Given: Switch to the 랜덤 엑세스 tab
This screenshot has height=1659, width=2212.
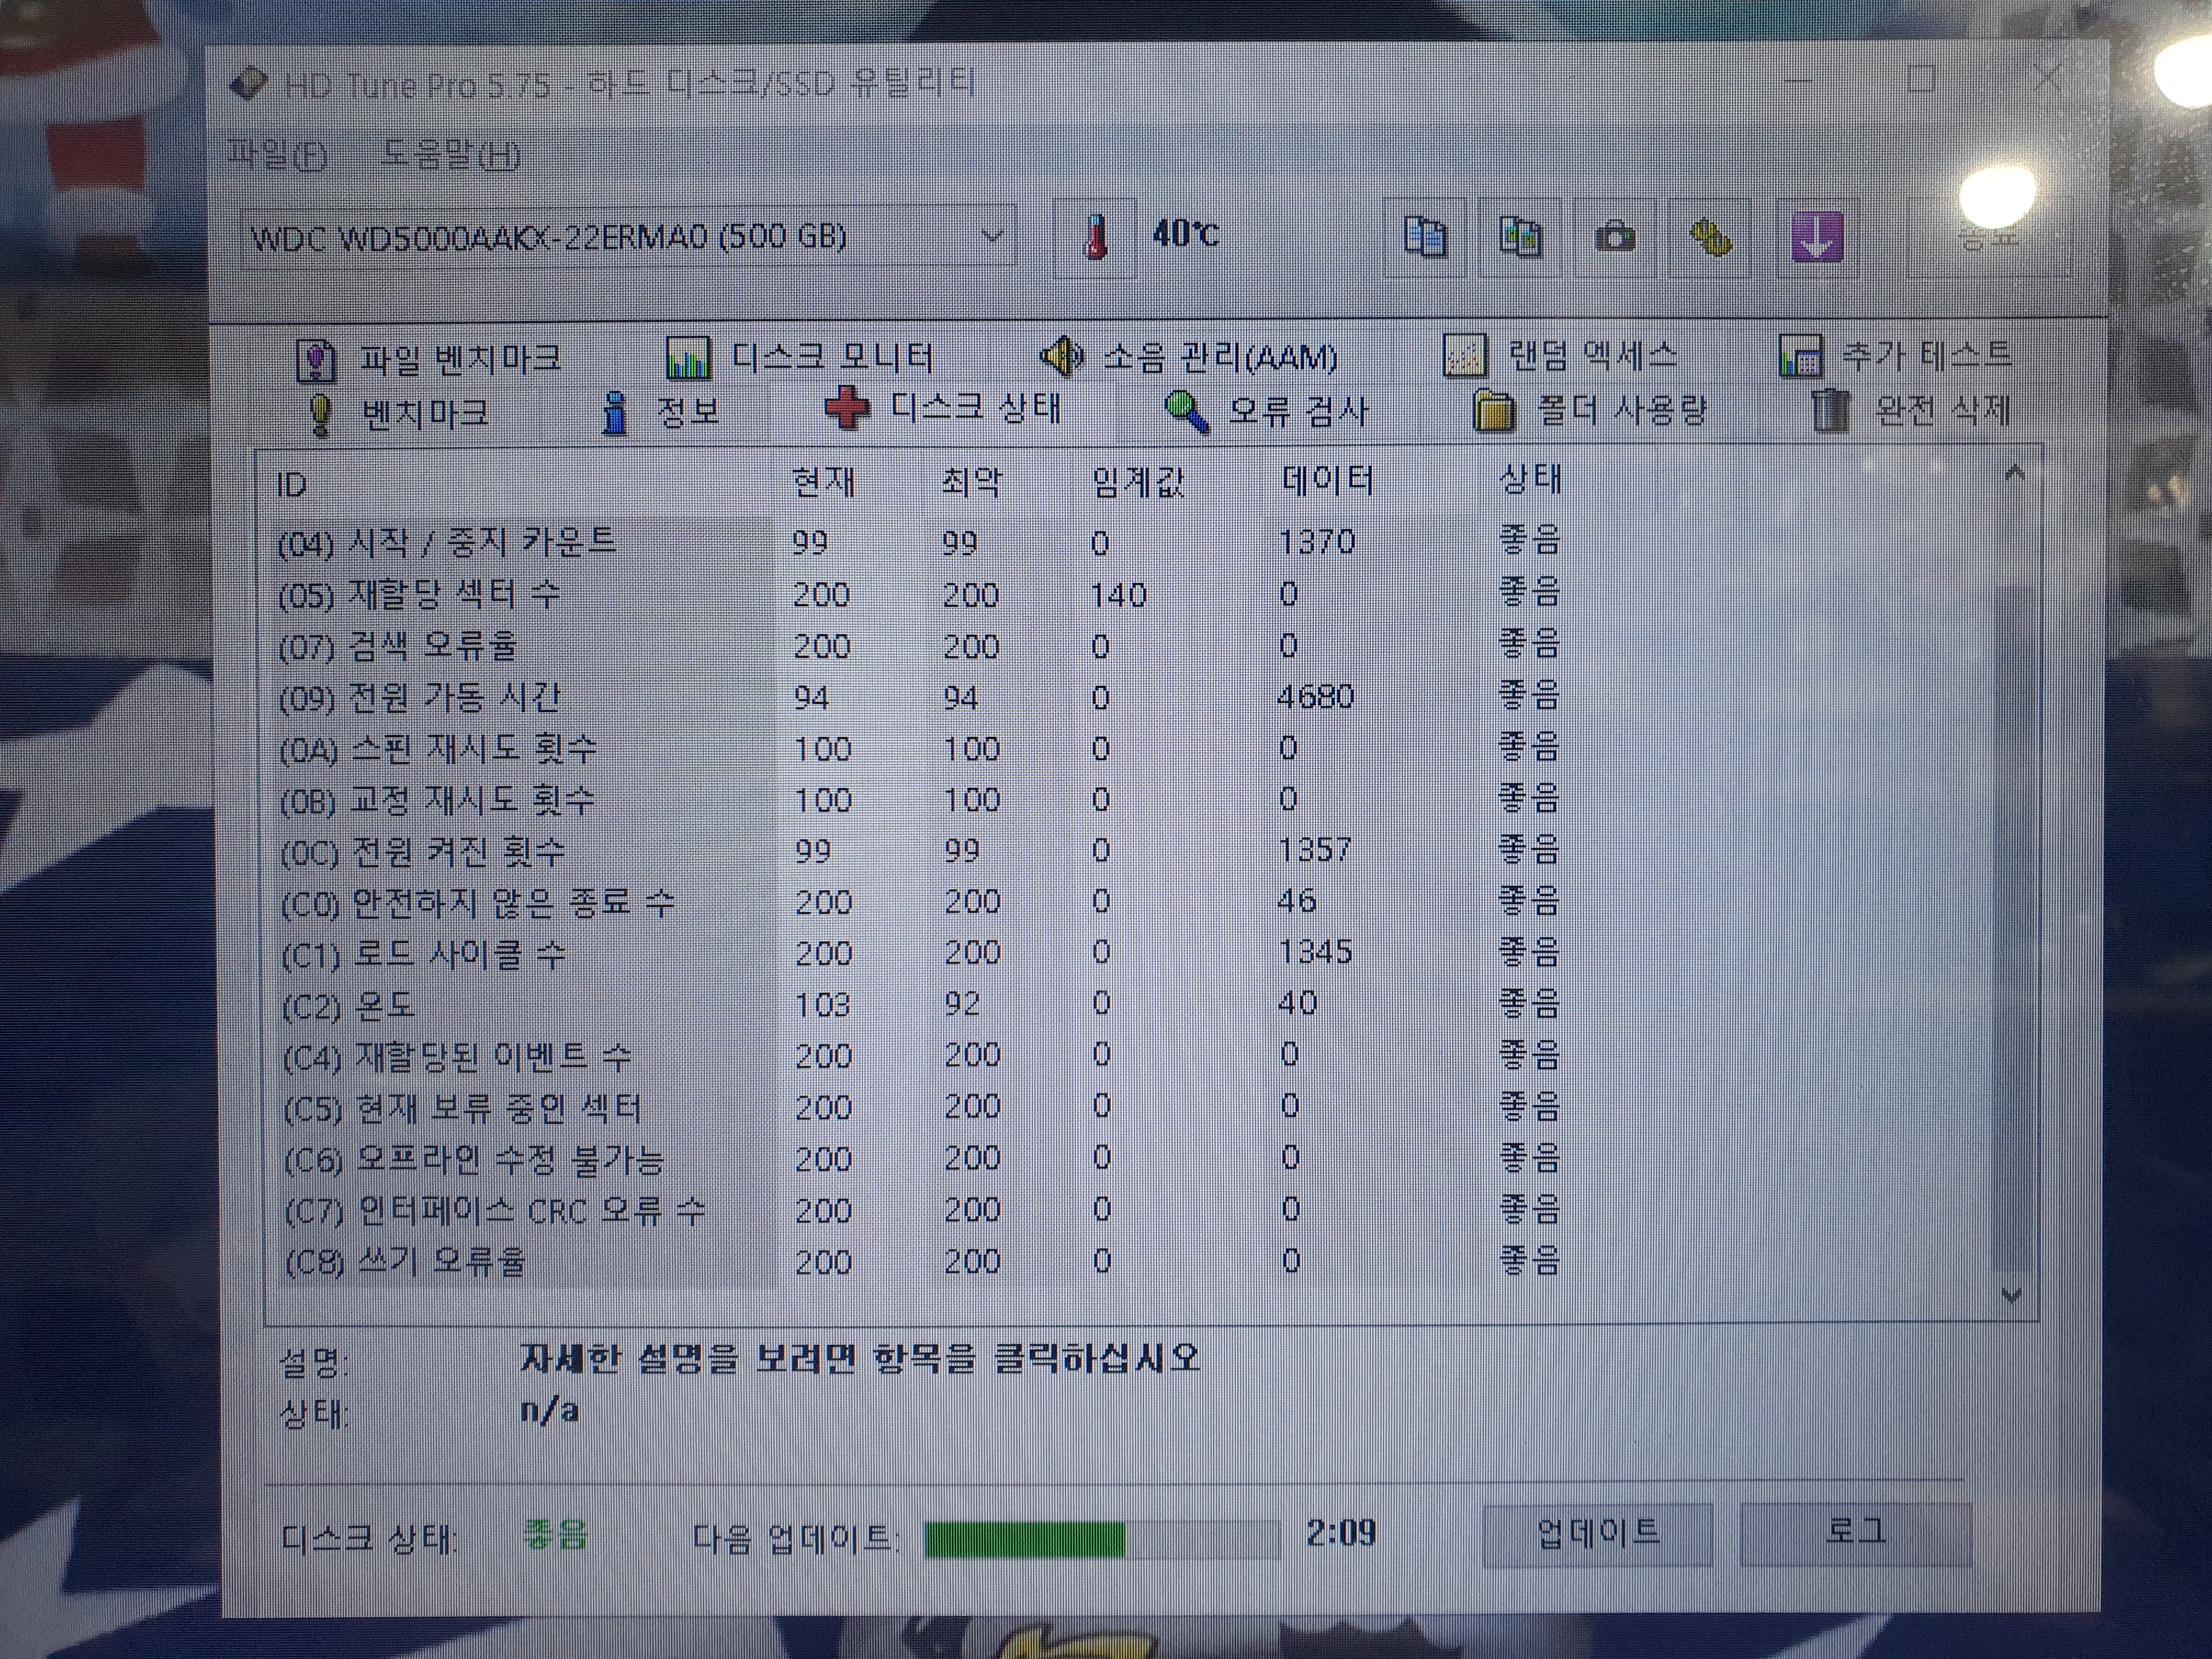Looking at the screenshot, I should pos(1561,355).
